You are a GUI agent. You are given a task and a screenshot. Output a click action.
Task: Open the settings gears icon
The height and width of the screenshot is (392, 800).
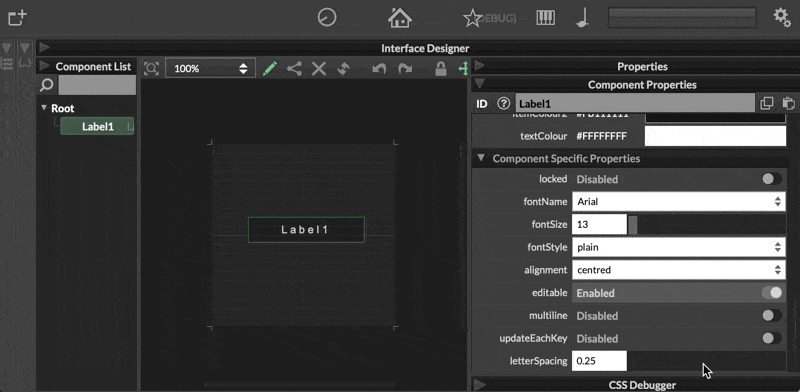(x=782, y=17)
